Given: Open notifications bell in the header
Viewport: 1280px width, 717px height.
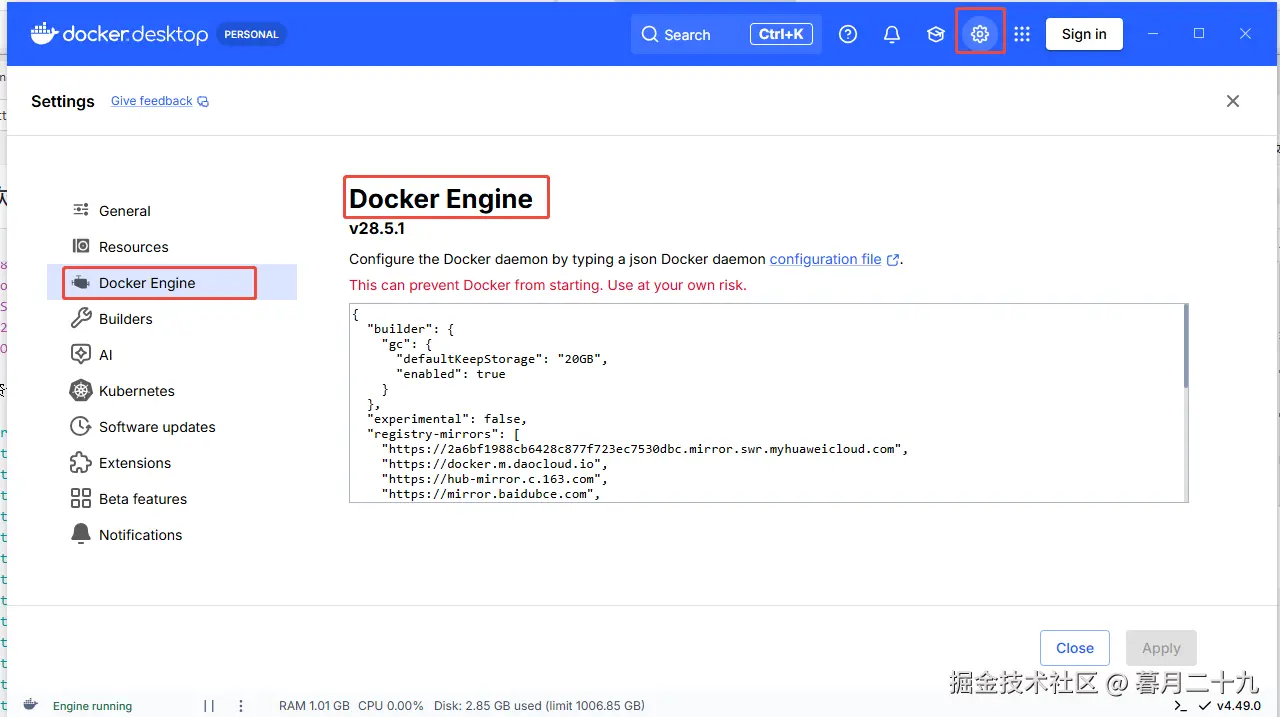Looking at the screenshot, I should [x=892, y=34].
